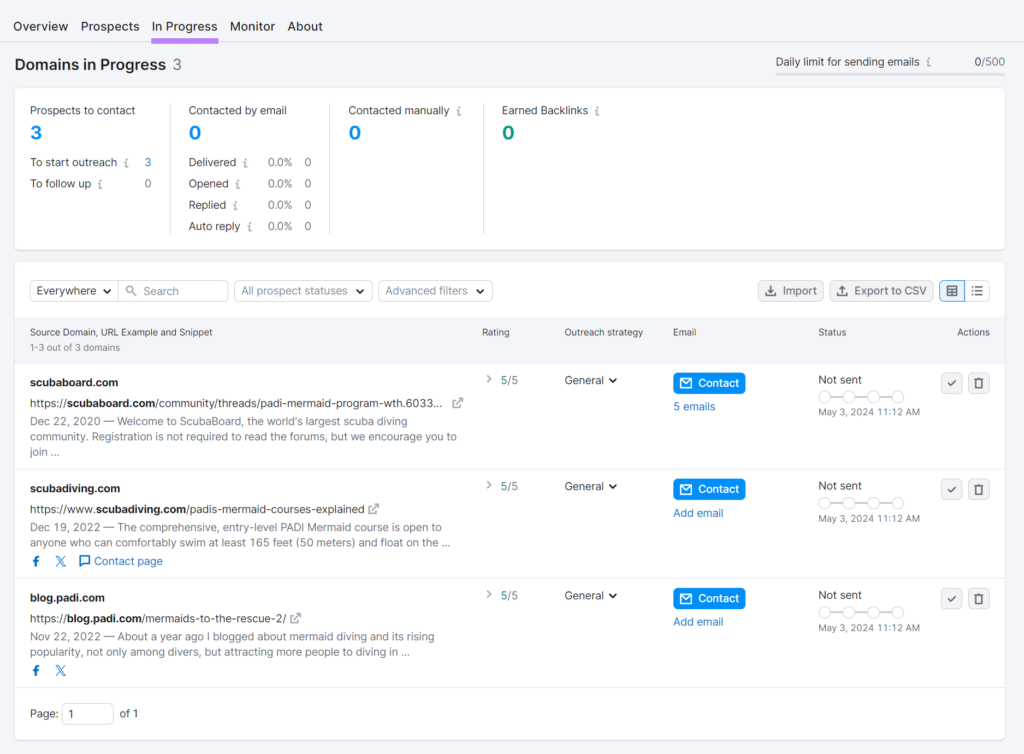This screenshot has width=1024, height=754.
Task: Click Contact button for blog.padi.com
Action: click(709, 599)
